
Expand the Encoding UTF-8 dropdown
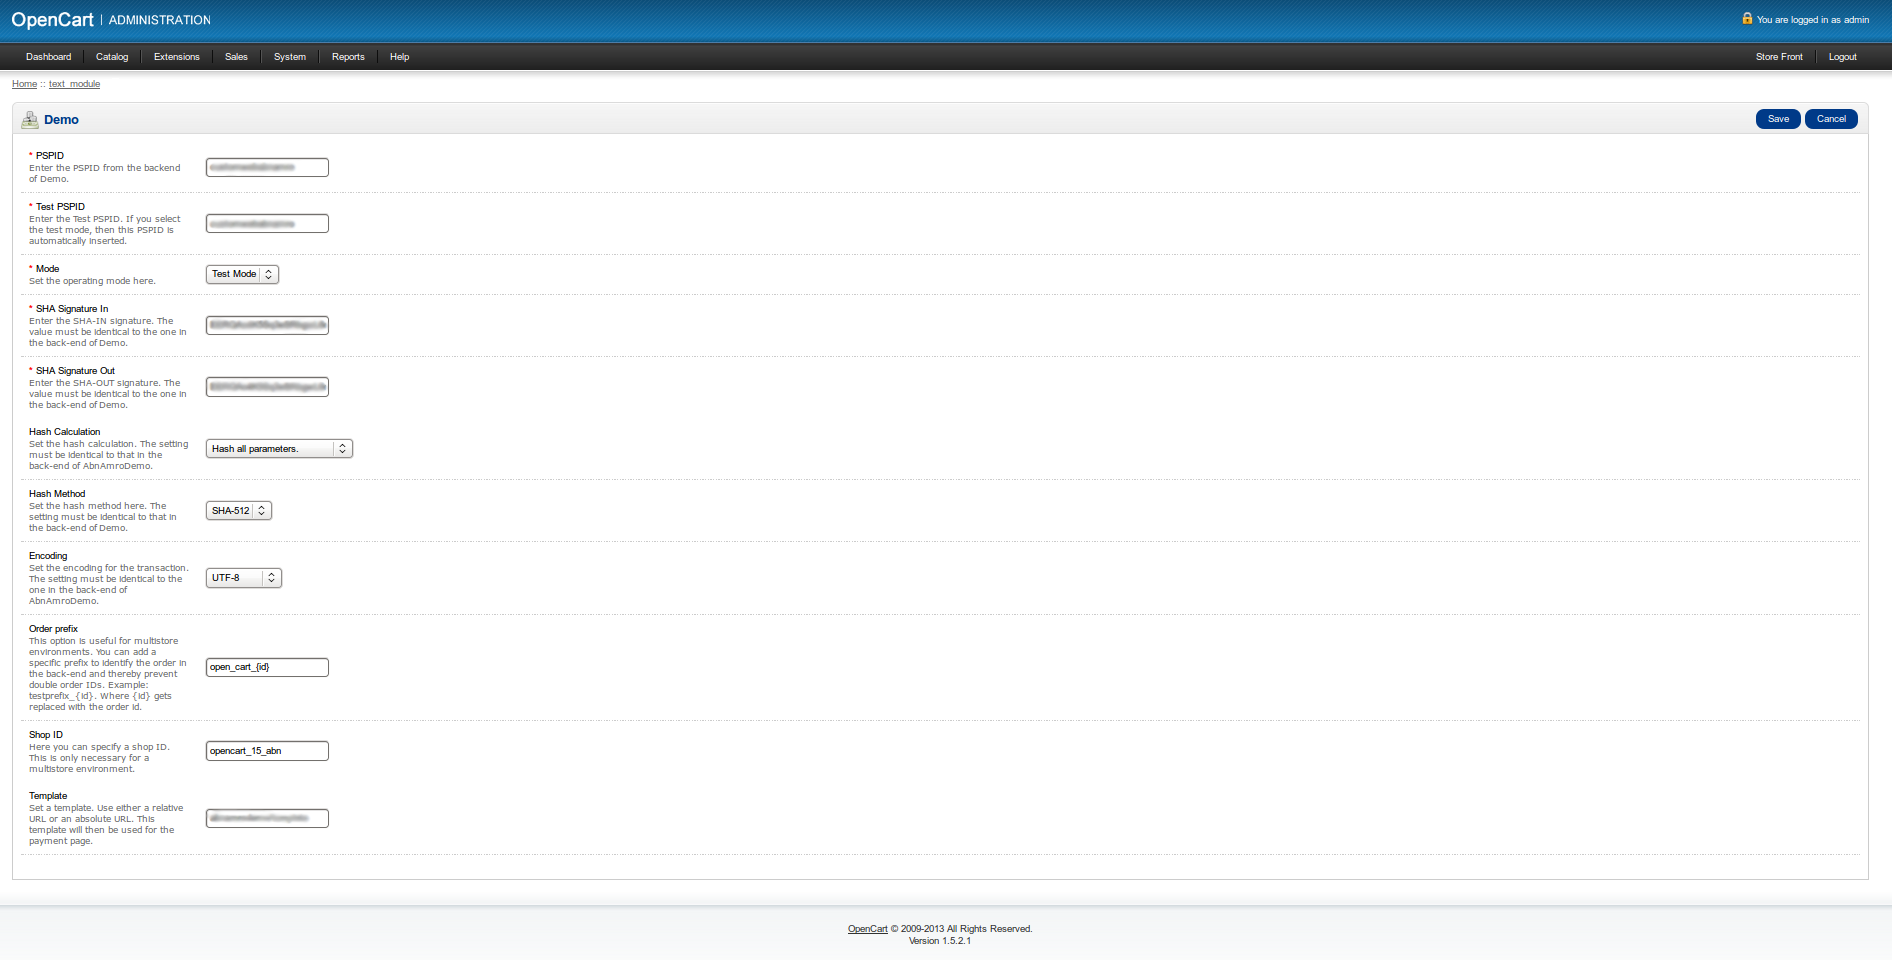point(243,578)
